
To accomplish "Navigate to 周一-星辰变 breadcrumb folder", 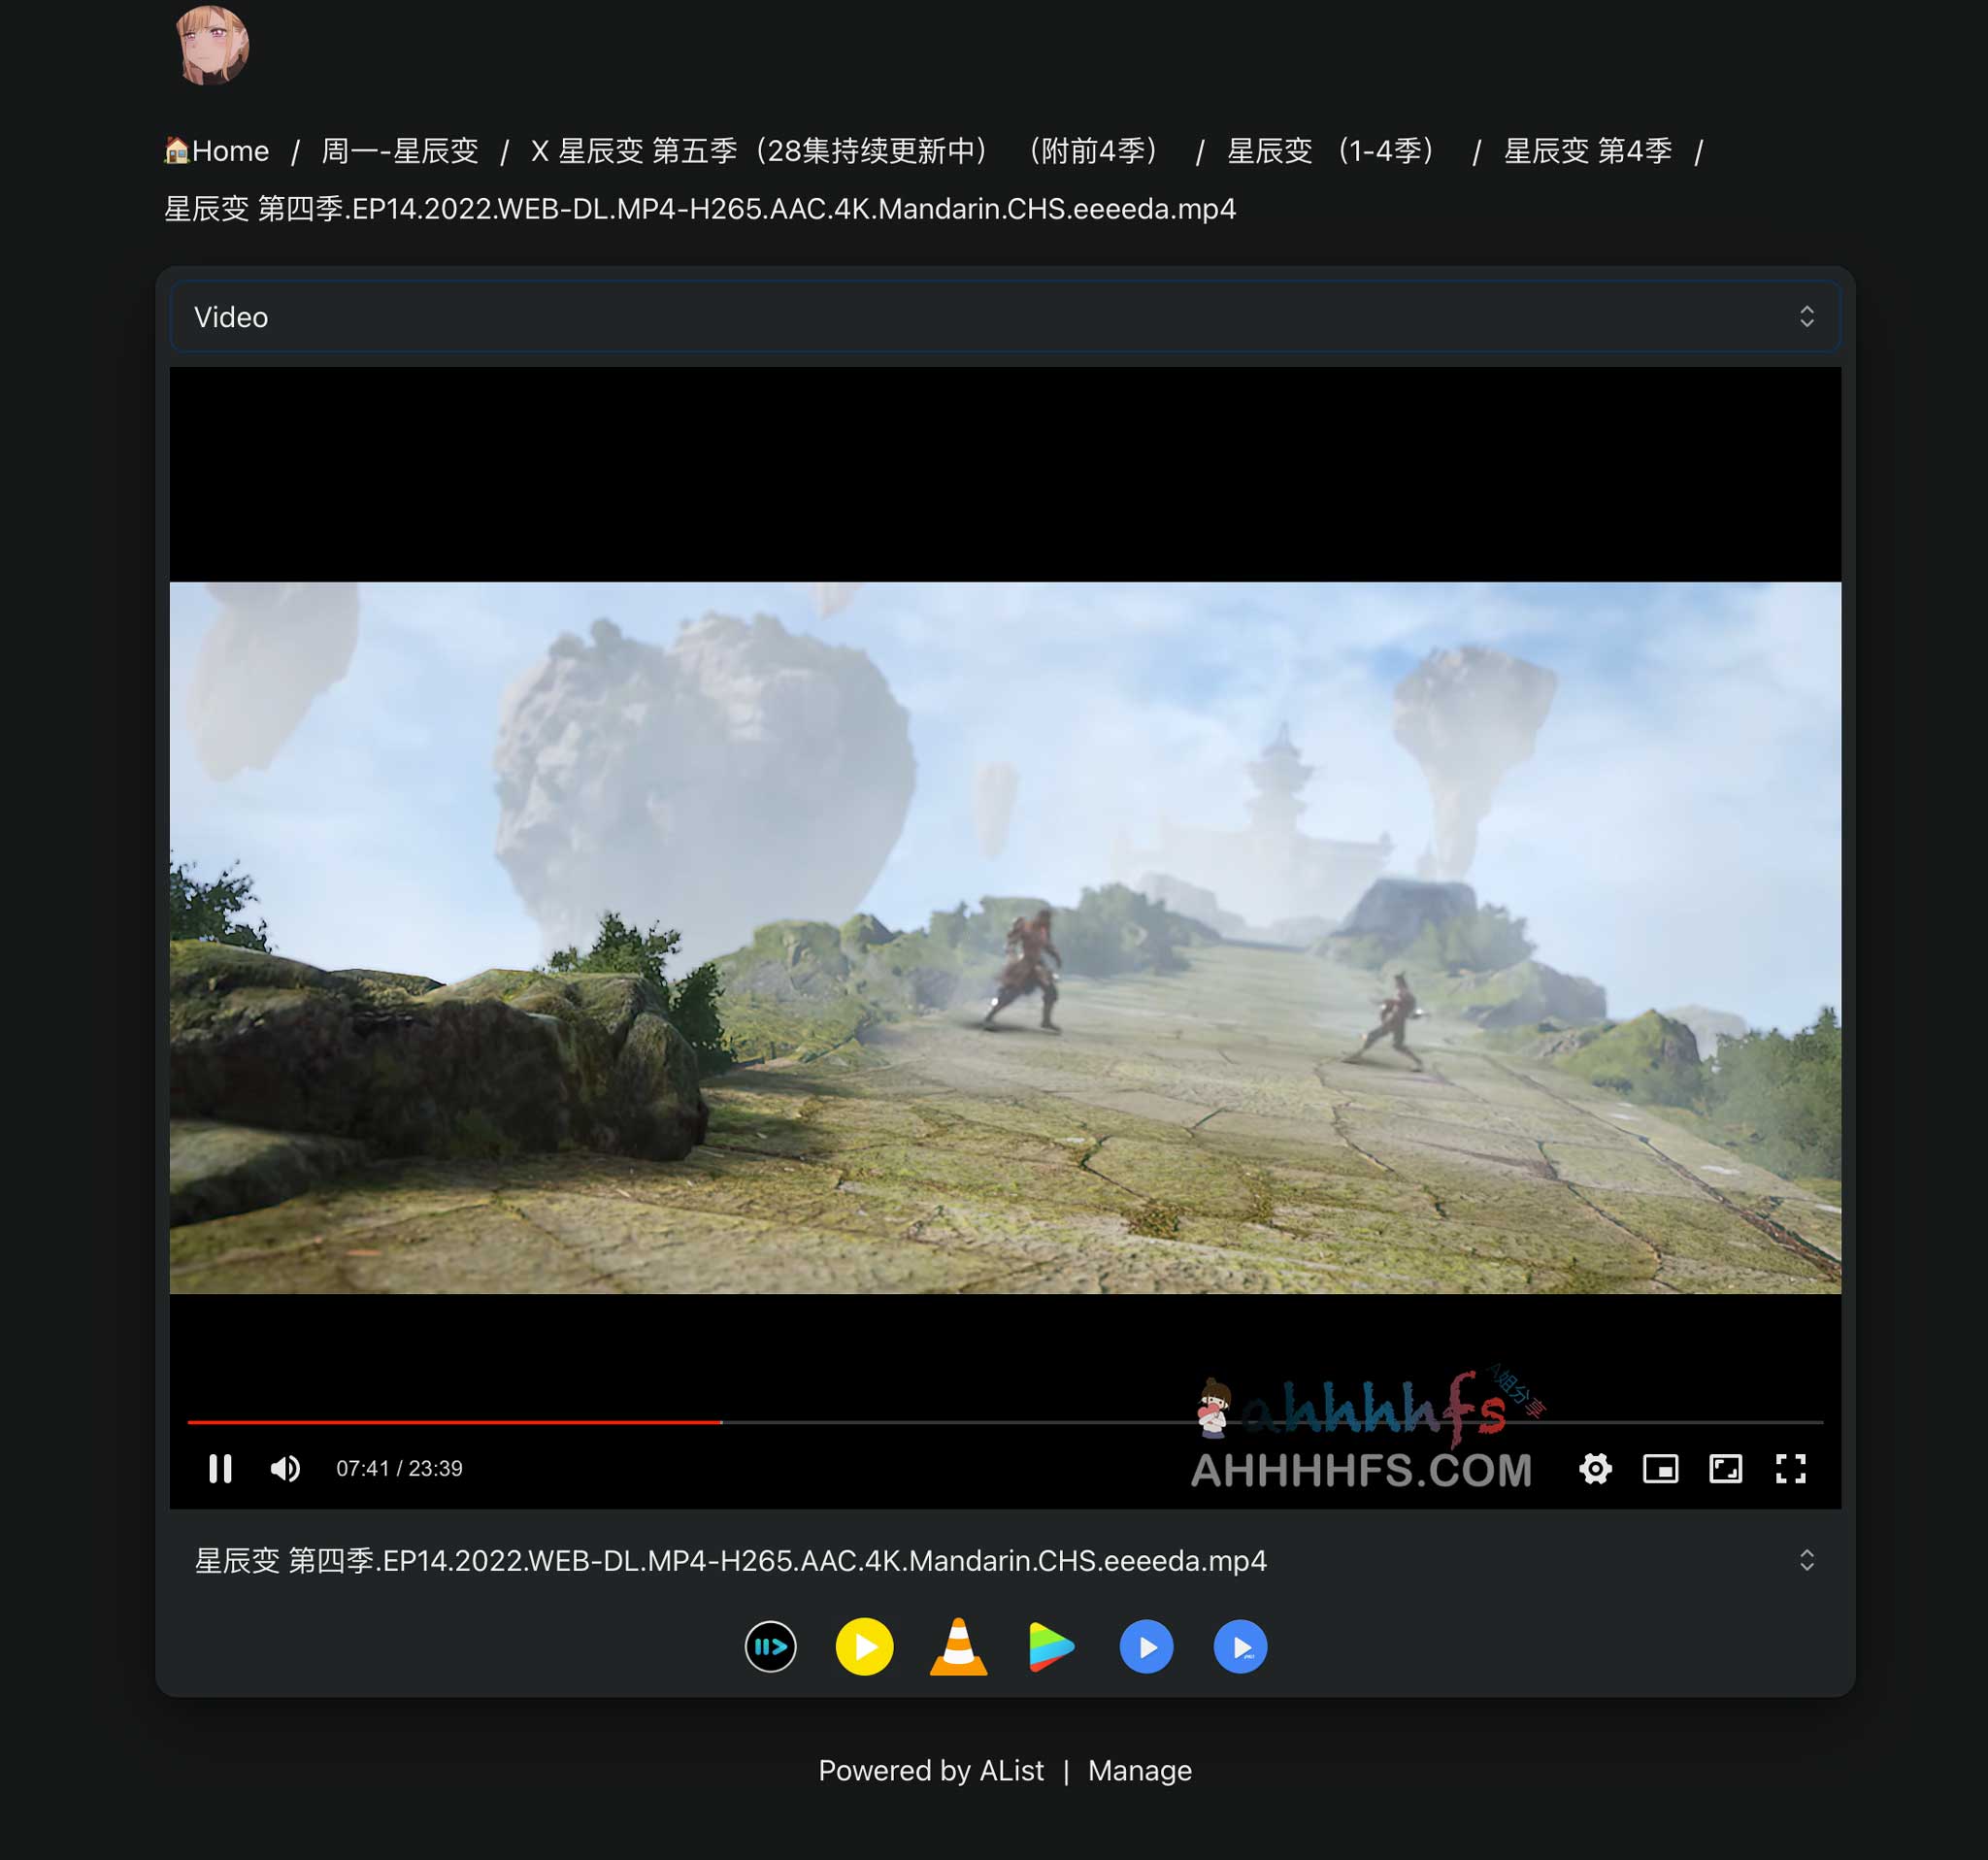I will pyautogui.click(x=400, y=151).
